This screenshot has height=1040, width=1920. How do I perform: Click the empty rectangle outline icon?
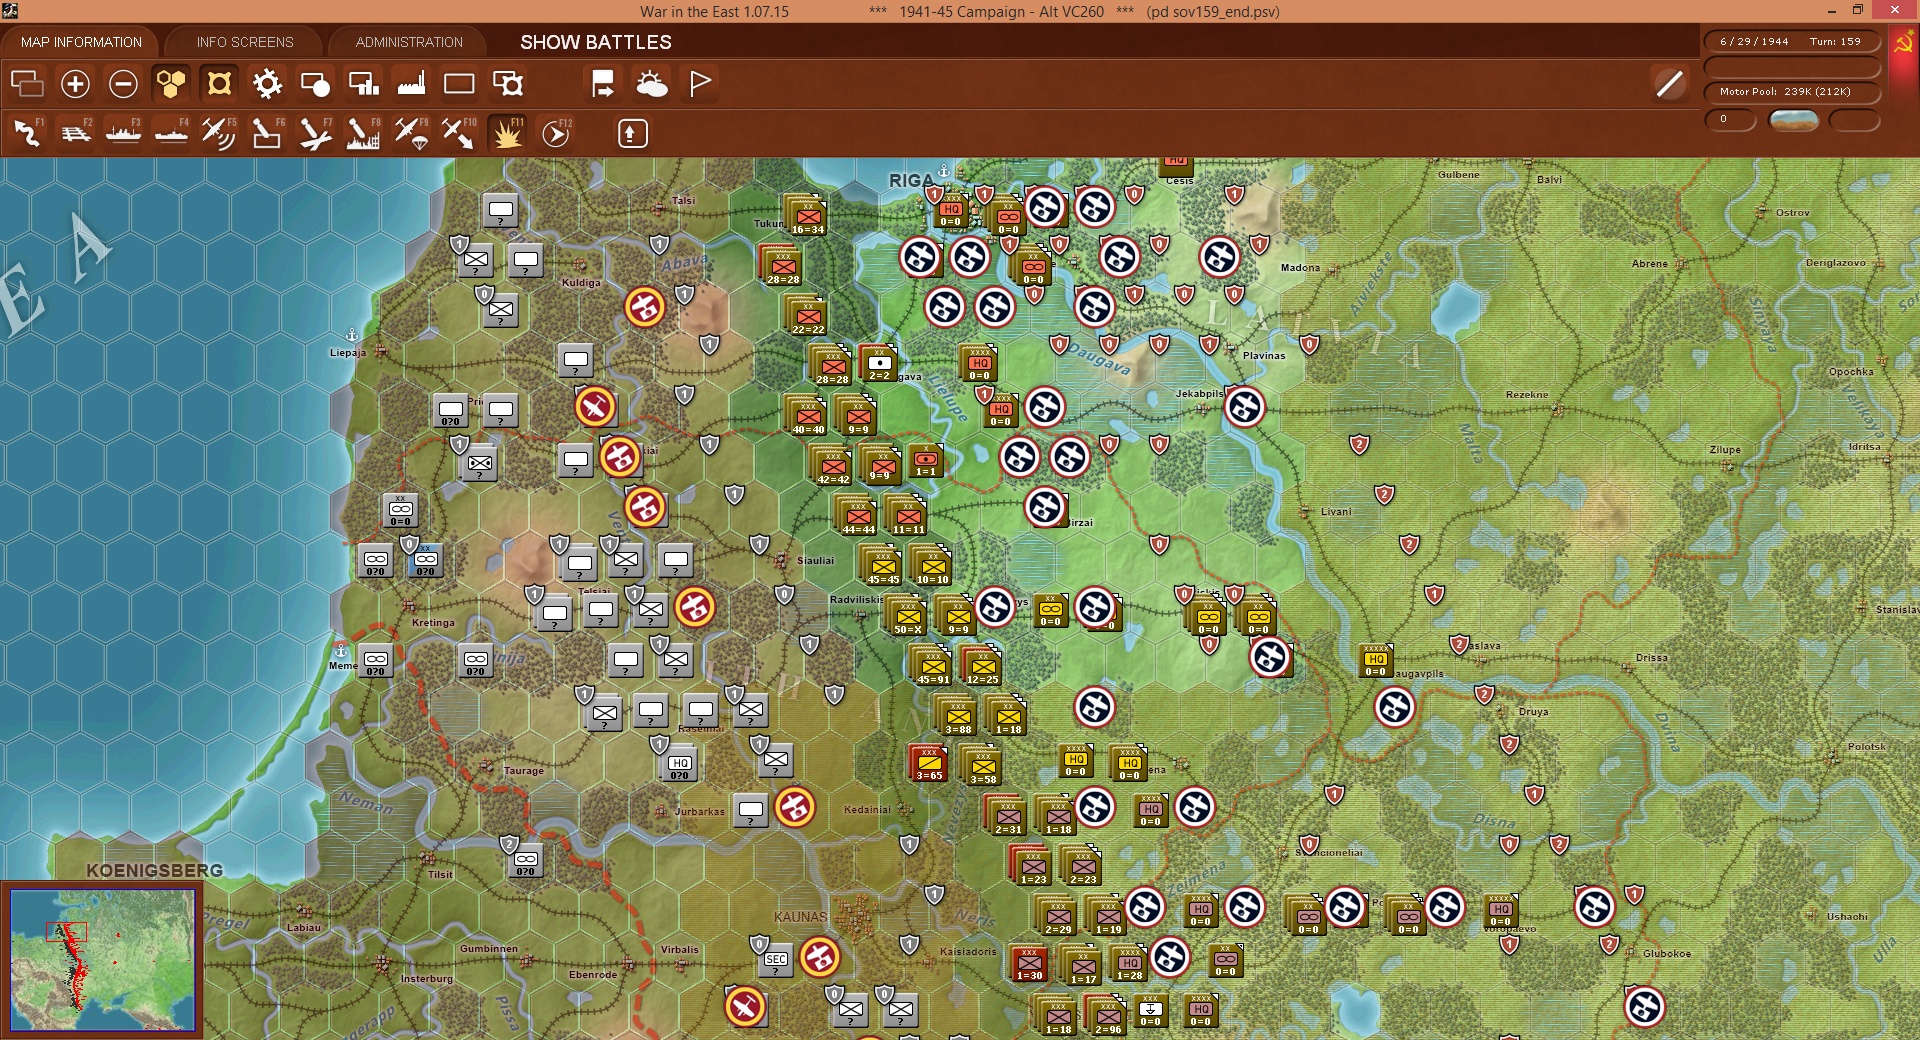tap(459, 84)
